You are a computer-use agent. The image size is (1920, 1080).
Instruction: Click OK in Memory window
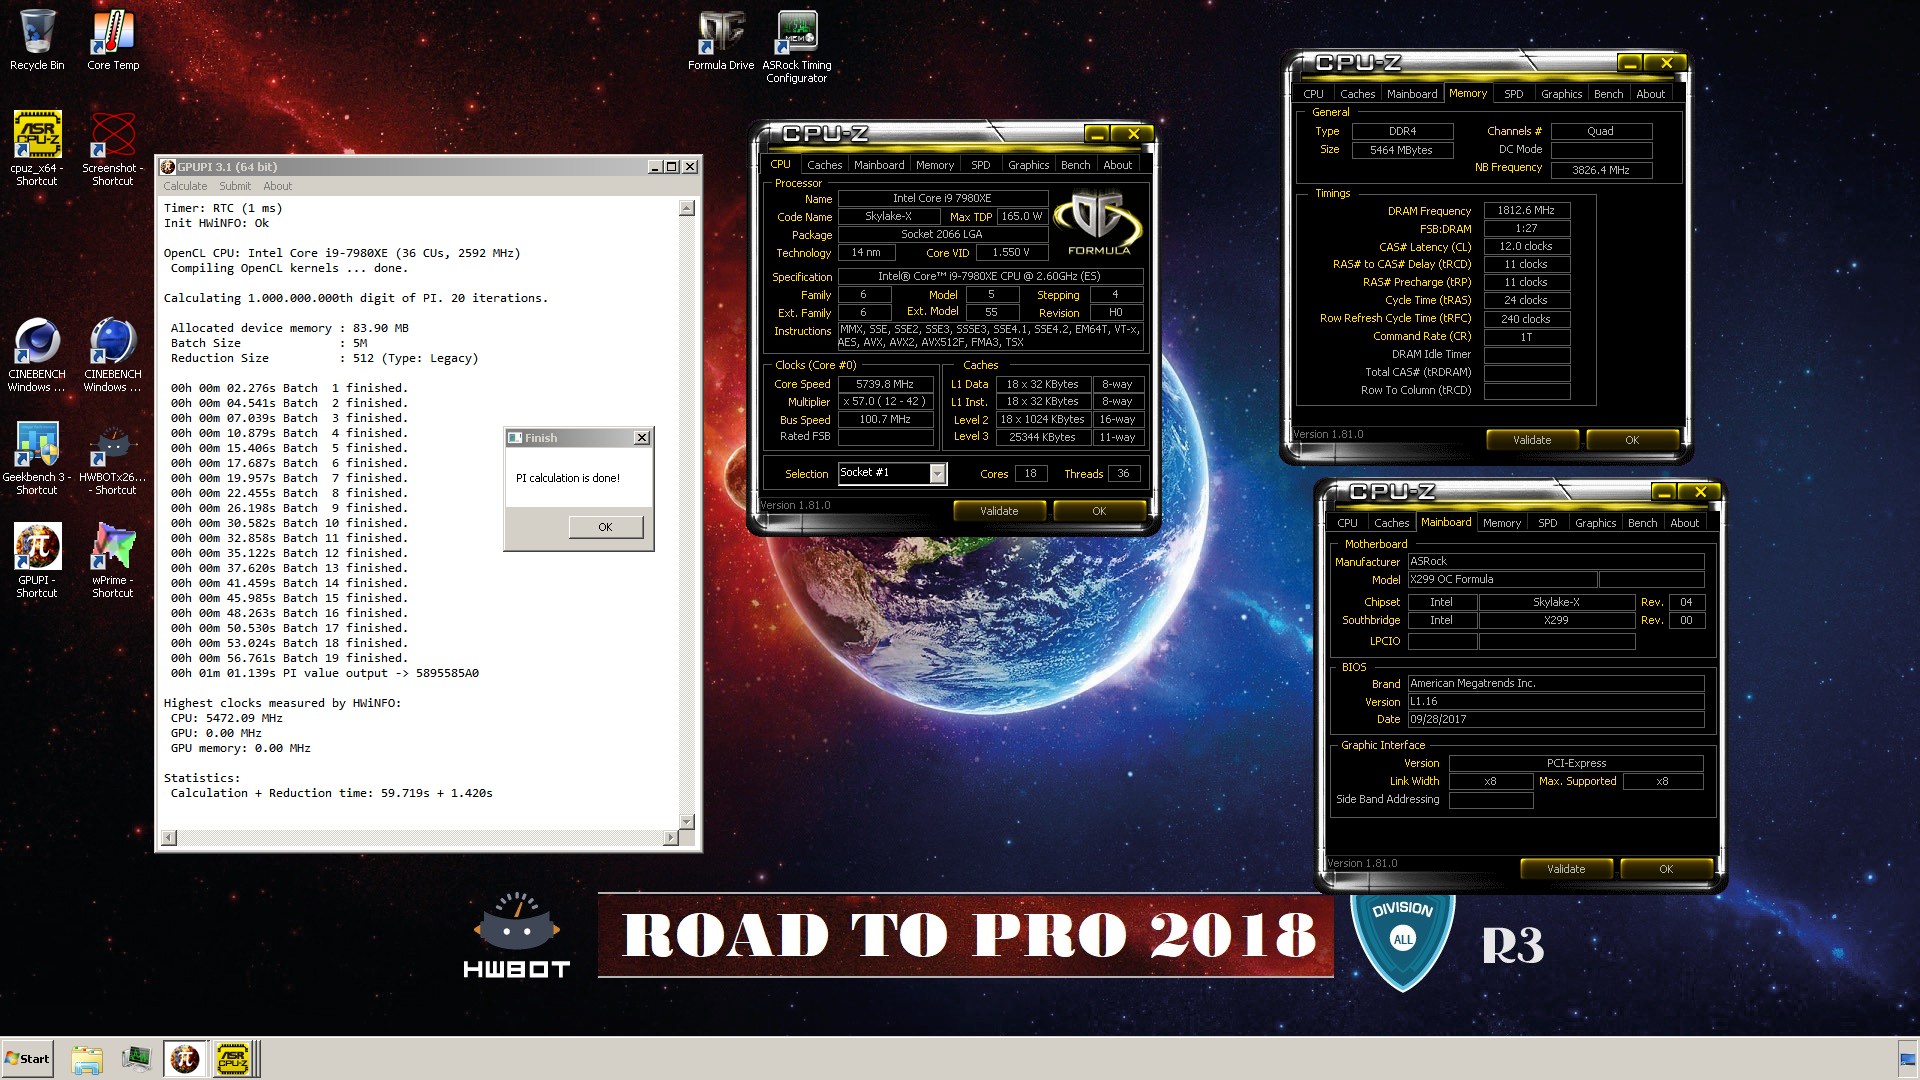point(1632,440)
